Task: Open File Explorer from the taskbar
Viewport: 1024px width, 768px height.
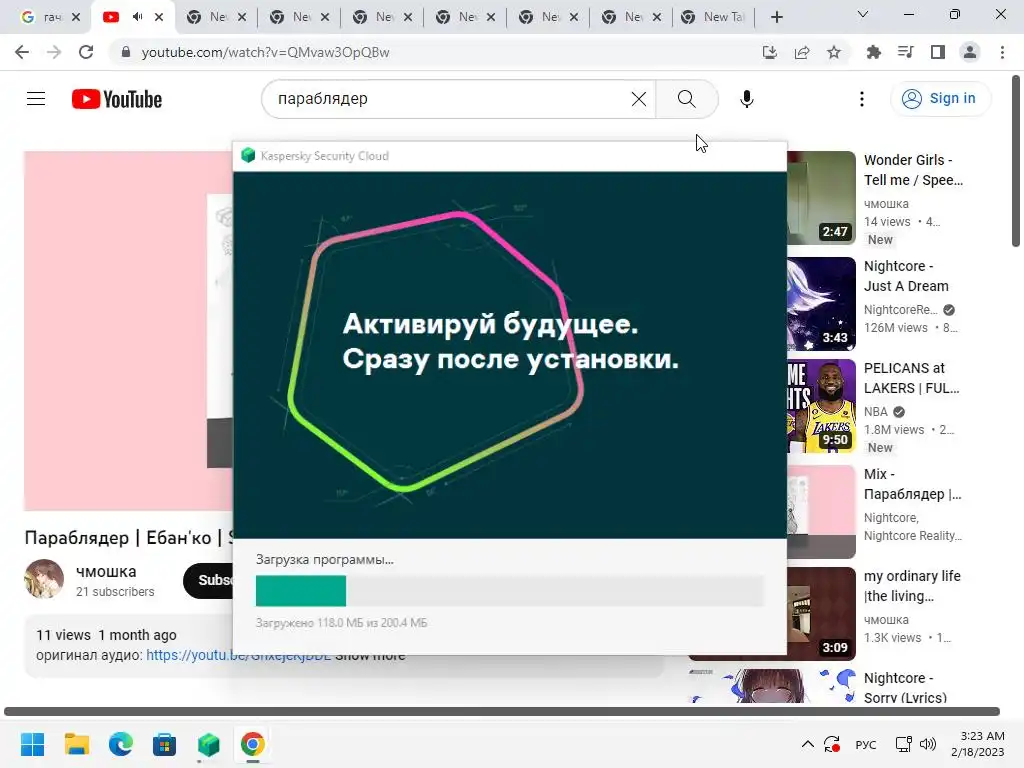Action: pos(76,744)
